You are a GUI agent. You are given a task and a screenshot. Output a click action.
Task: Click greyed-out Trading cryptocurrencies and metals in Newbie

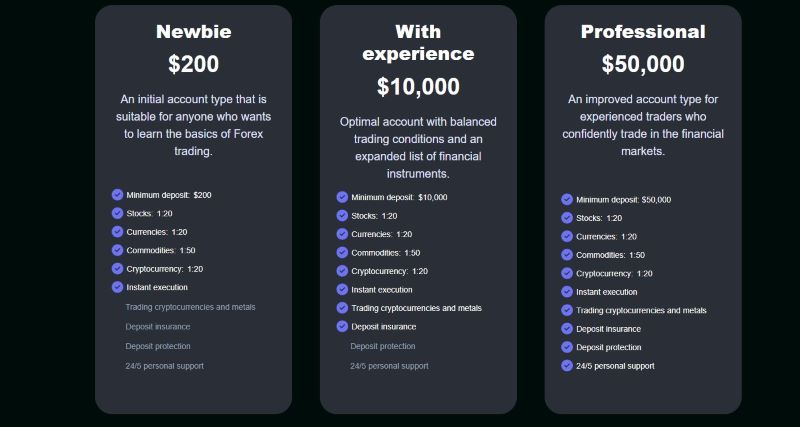point(190,307)
